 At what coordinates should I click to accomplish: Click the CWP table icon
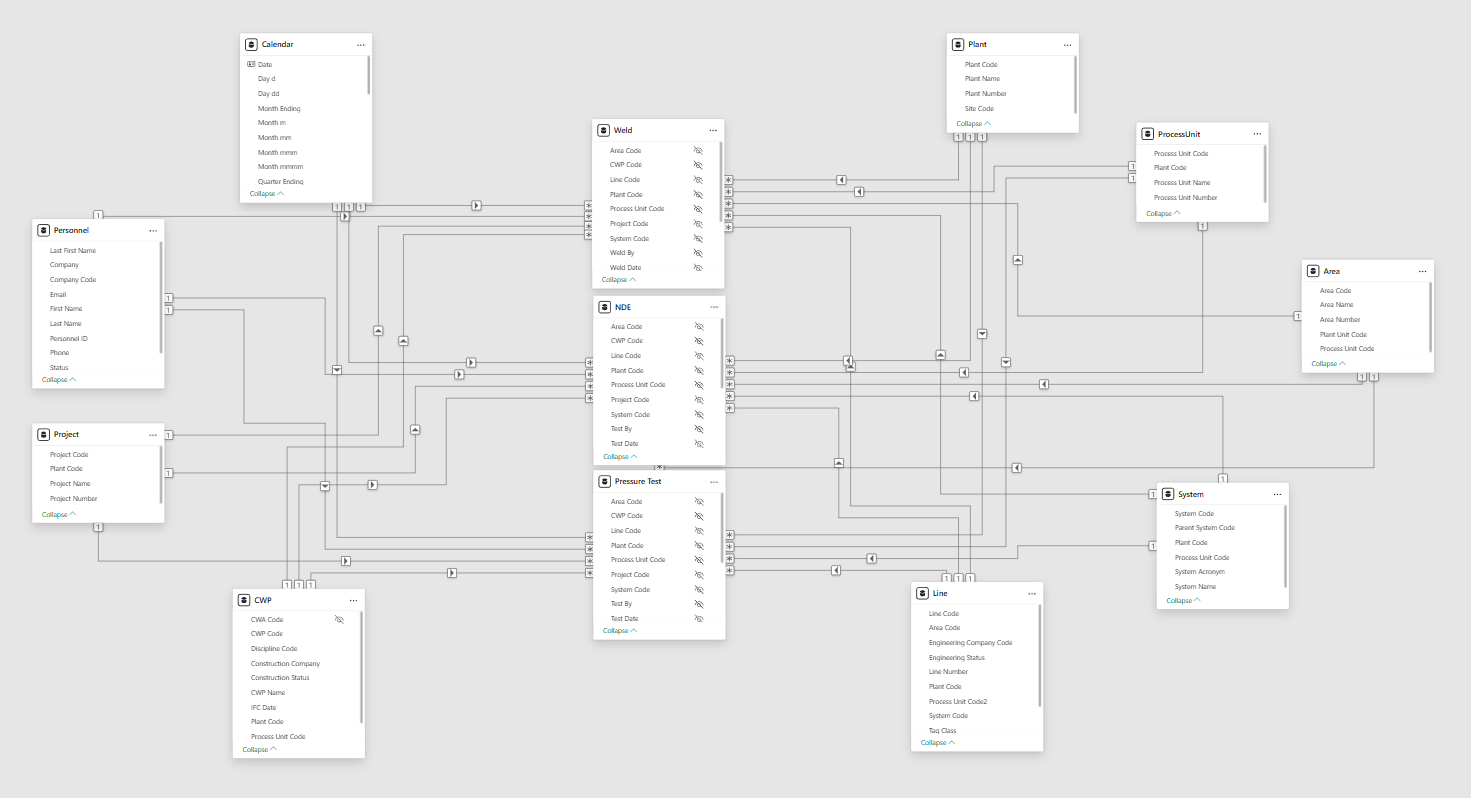pyautogui.click(x=244, y=600)
